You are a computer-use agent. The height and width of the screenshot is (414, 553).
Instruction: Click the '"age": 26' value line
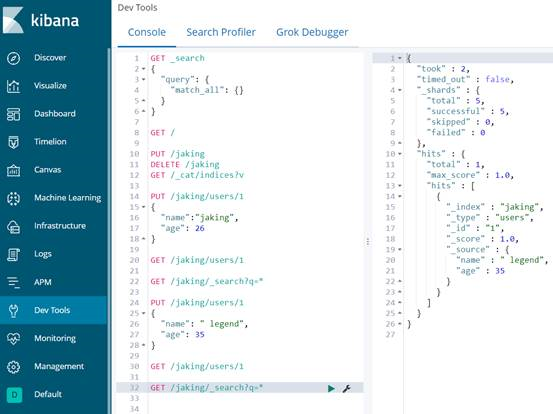183,229
